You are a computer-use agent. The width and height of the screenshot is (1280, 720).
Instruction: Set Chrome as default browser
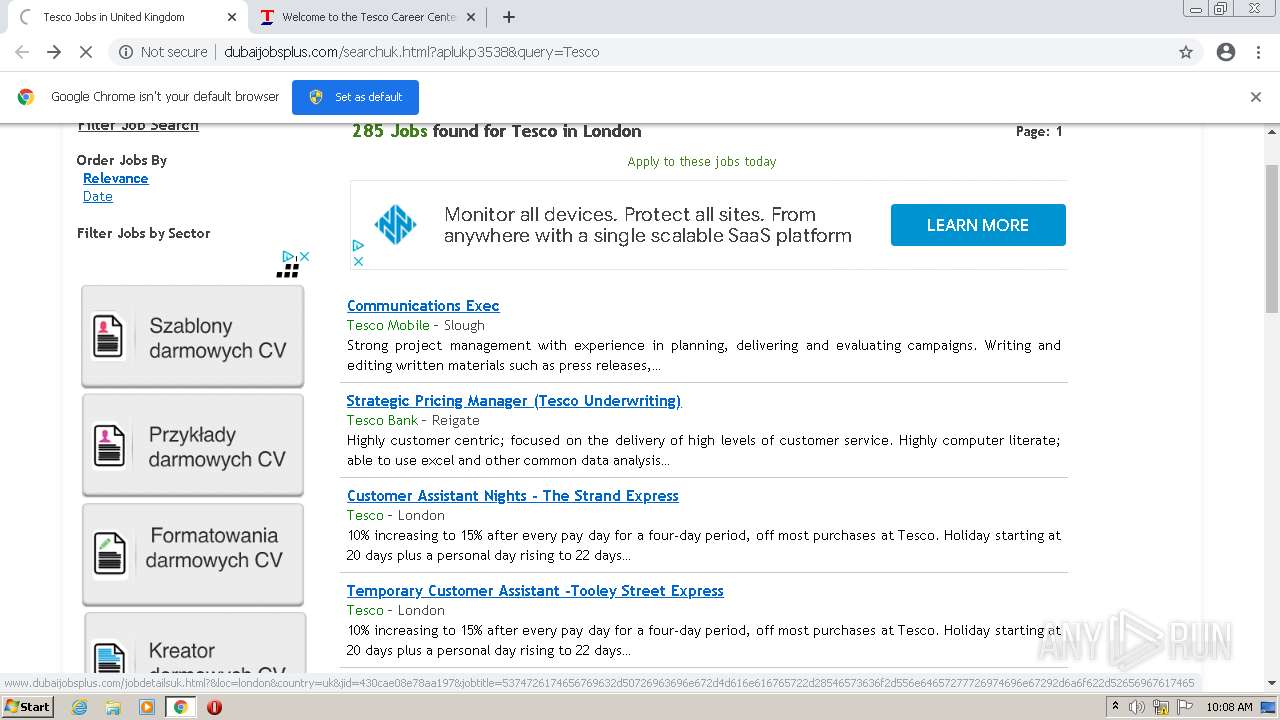point(355,97)
